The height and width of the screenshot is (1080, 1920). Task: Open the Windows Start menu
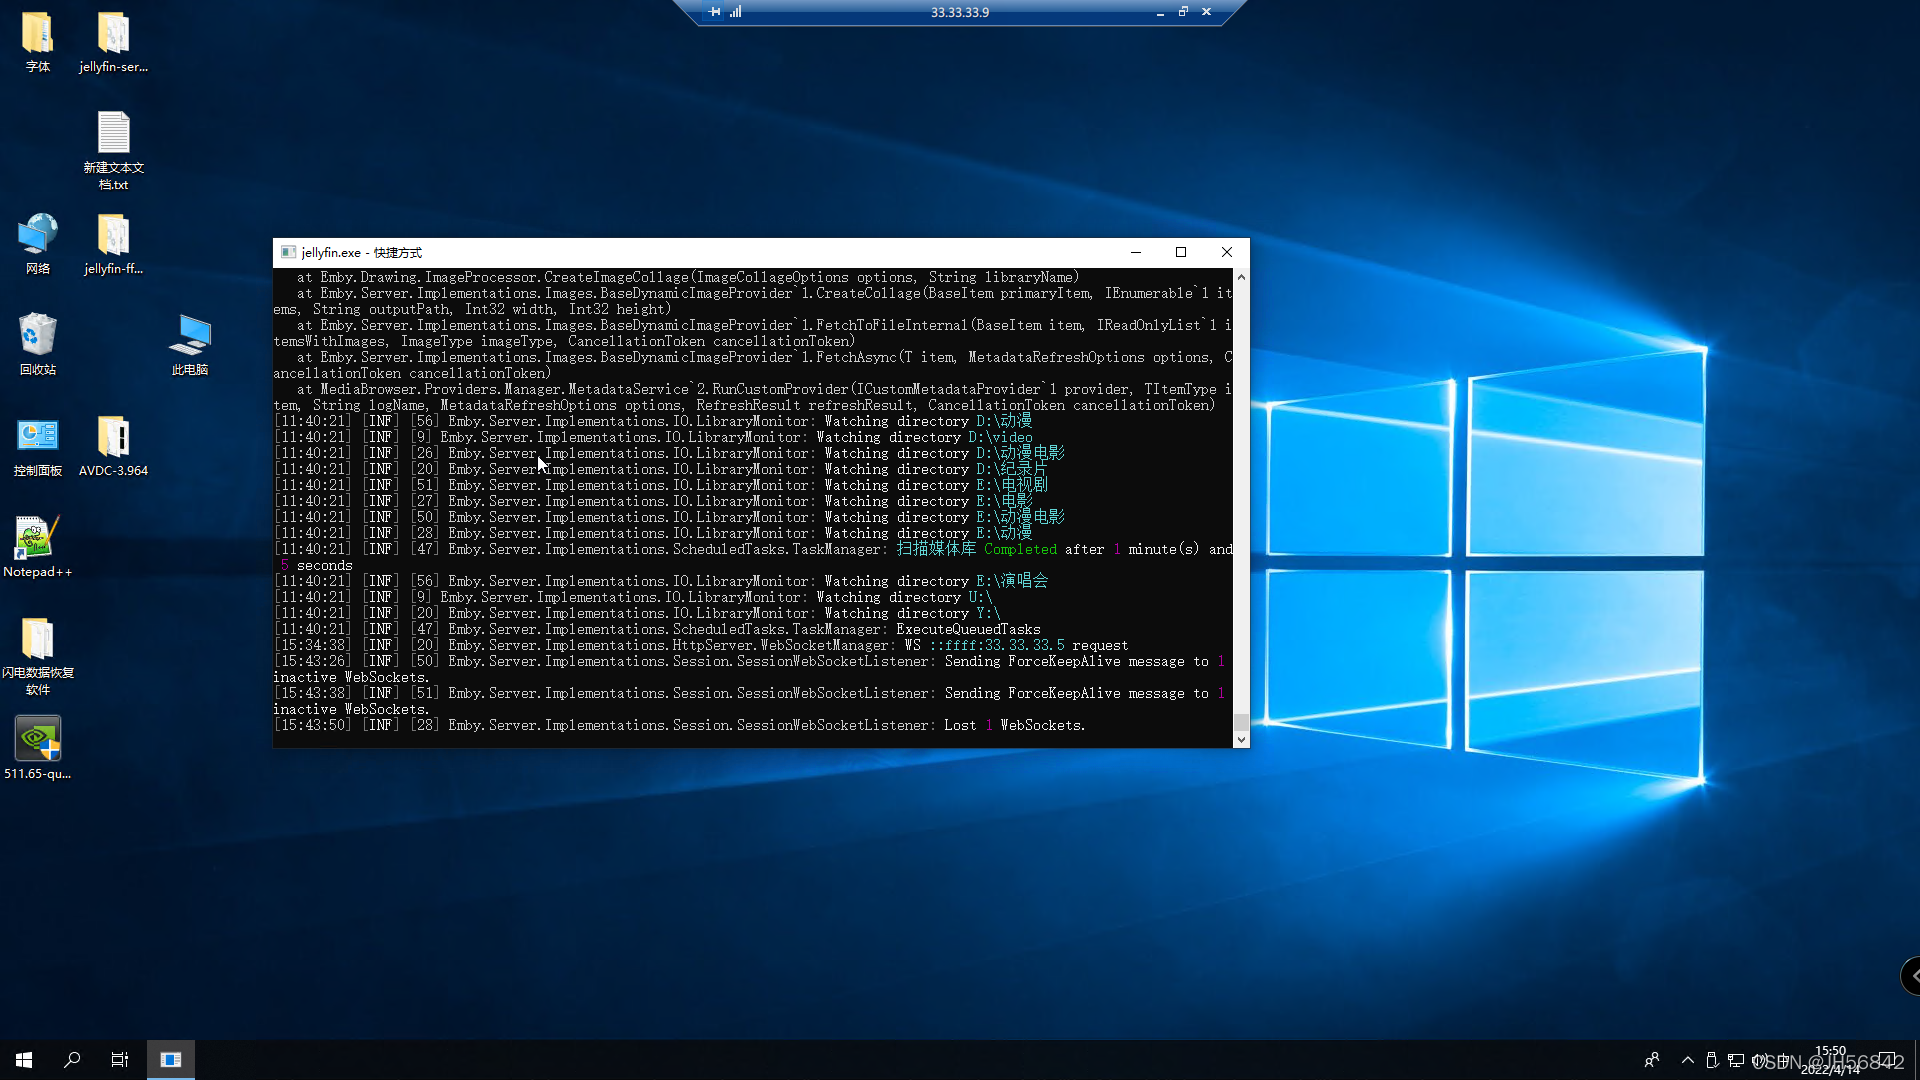point(24,1060)
